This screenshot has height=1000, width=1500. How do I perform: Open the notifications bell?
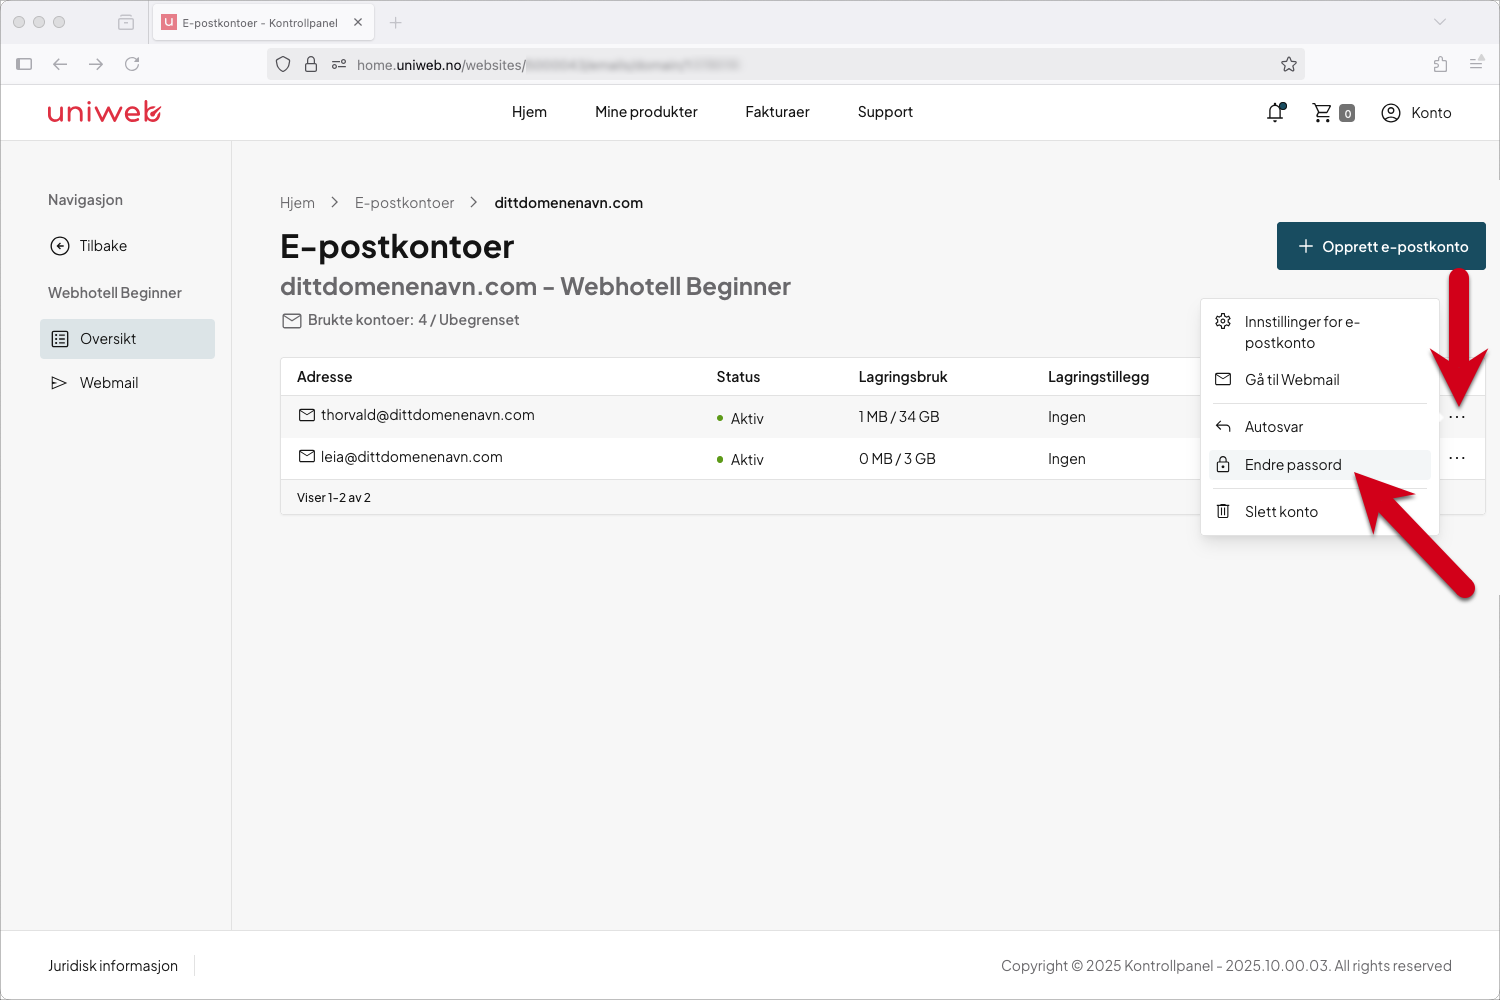click(x=1275, y=113)
